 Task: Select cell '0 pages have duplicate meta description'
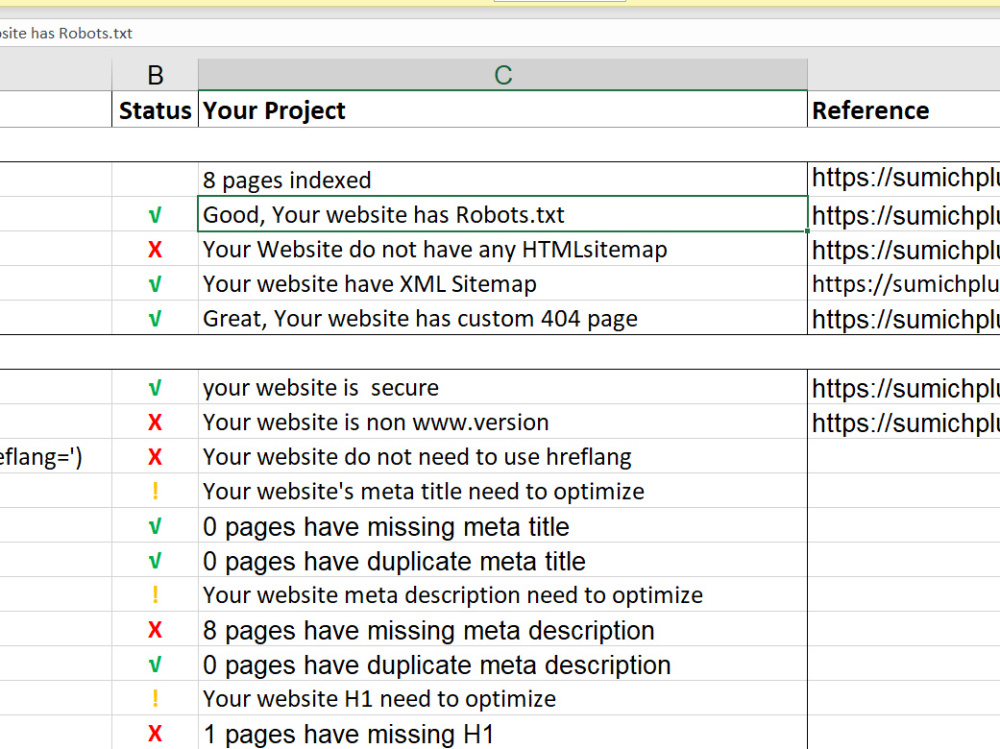[x=503, y=664]
